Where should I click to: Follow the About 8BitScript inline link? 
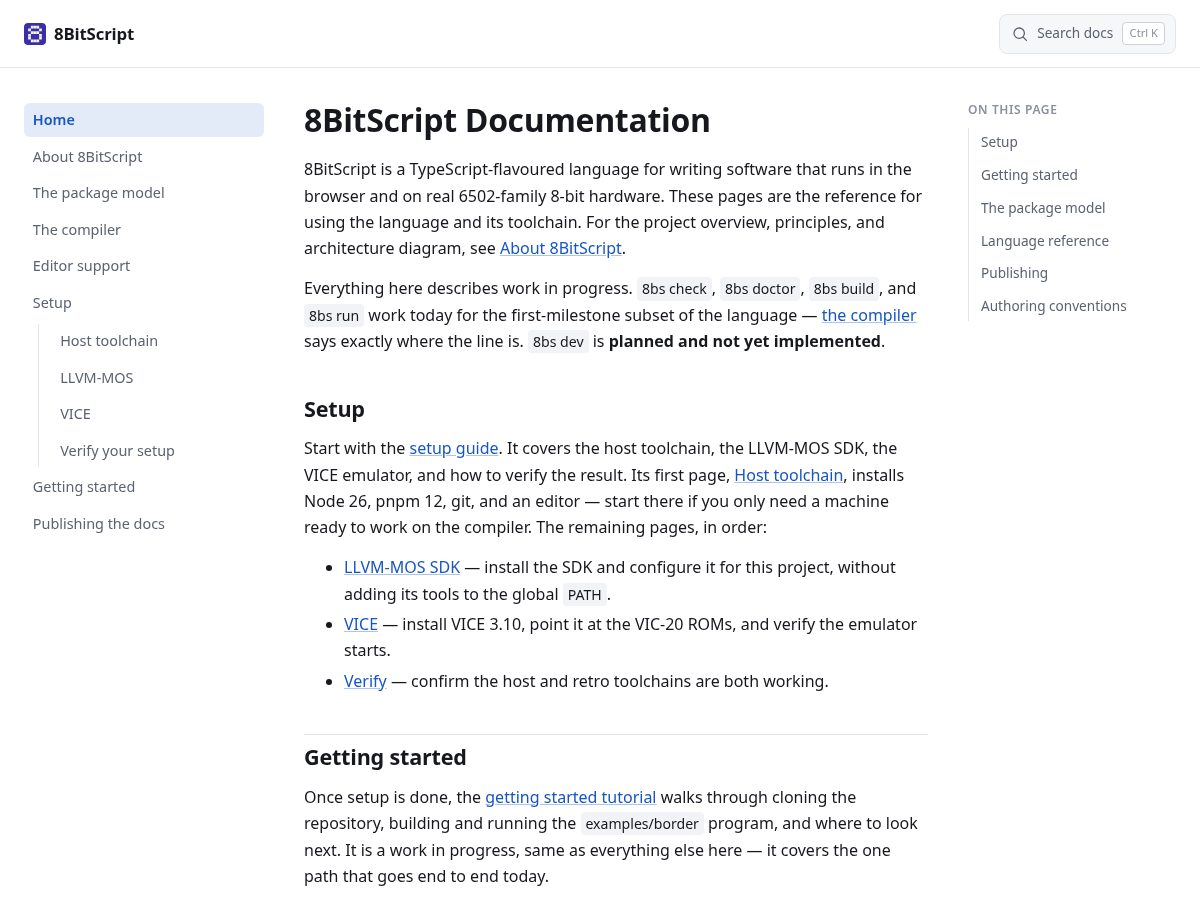coord(561,248)
